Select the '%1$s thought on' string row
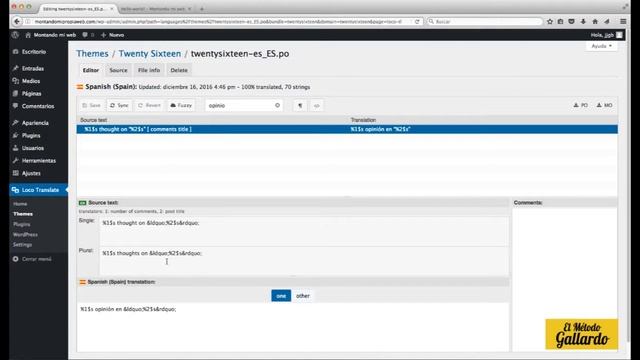The image size is (640, 360). (347, 129)
